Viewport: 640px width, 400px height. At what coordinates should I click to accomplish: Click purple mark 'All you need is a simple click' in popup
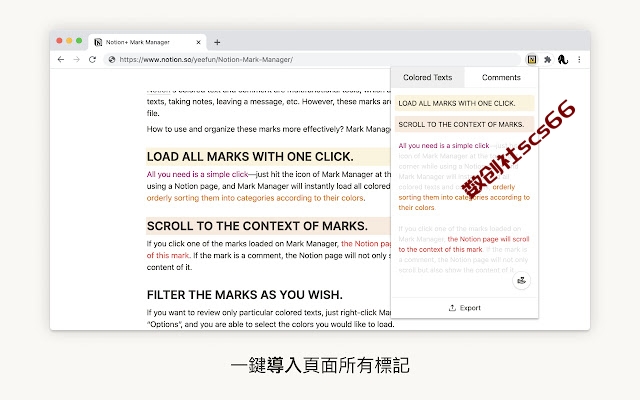point(444,145)
